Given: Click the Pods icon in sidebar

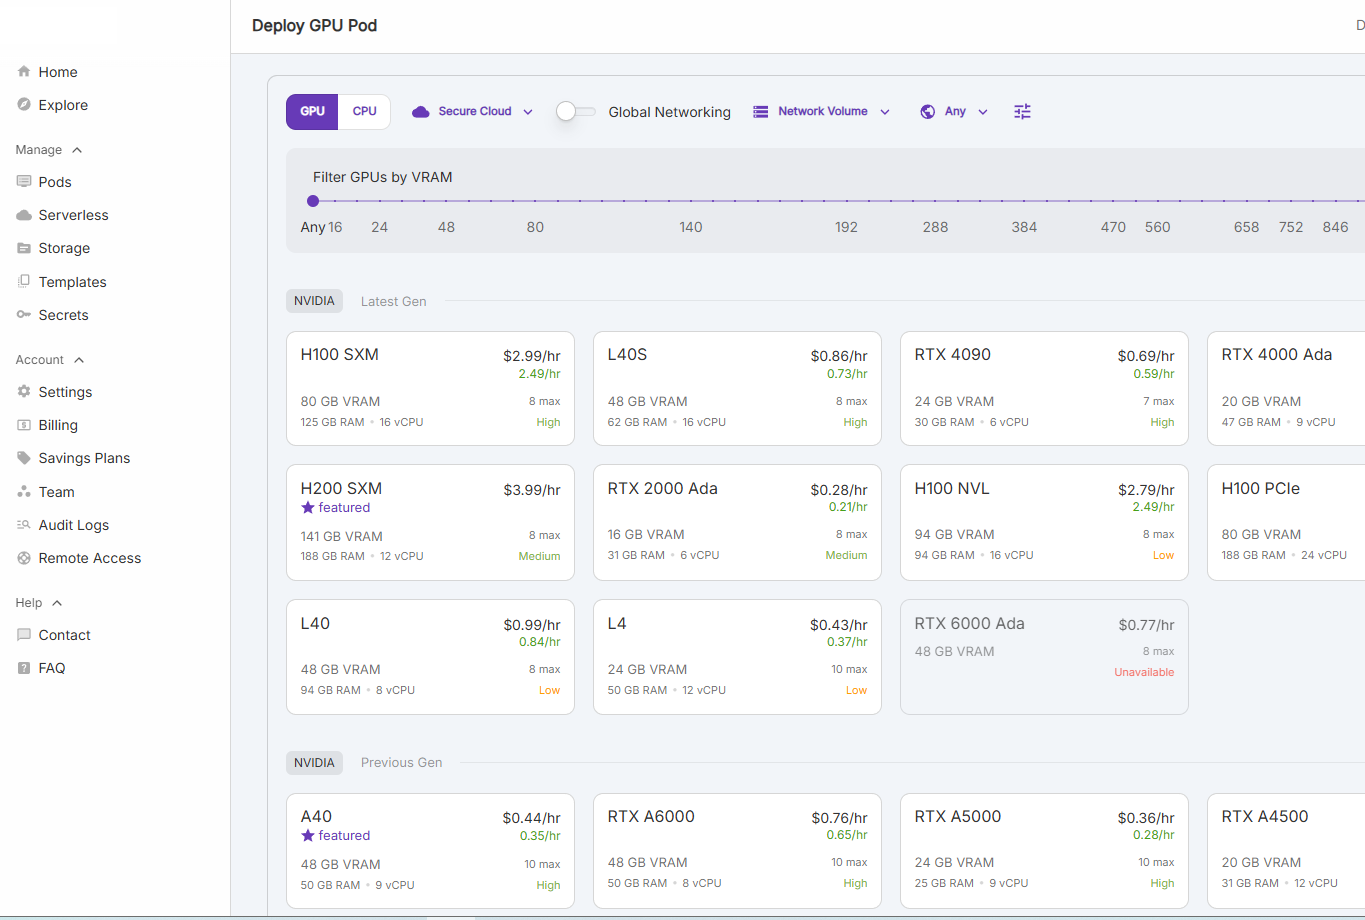Looking at the screenshot, I should 24,182.
